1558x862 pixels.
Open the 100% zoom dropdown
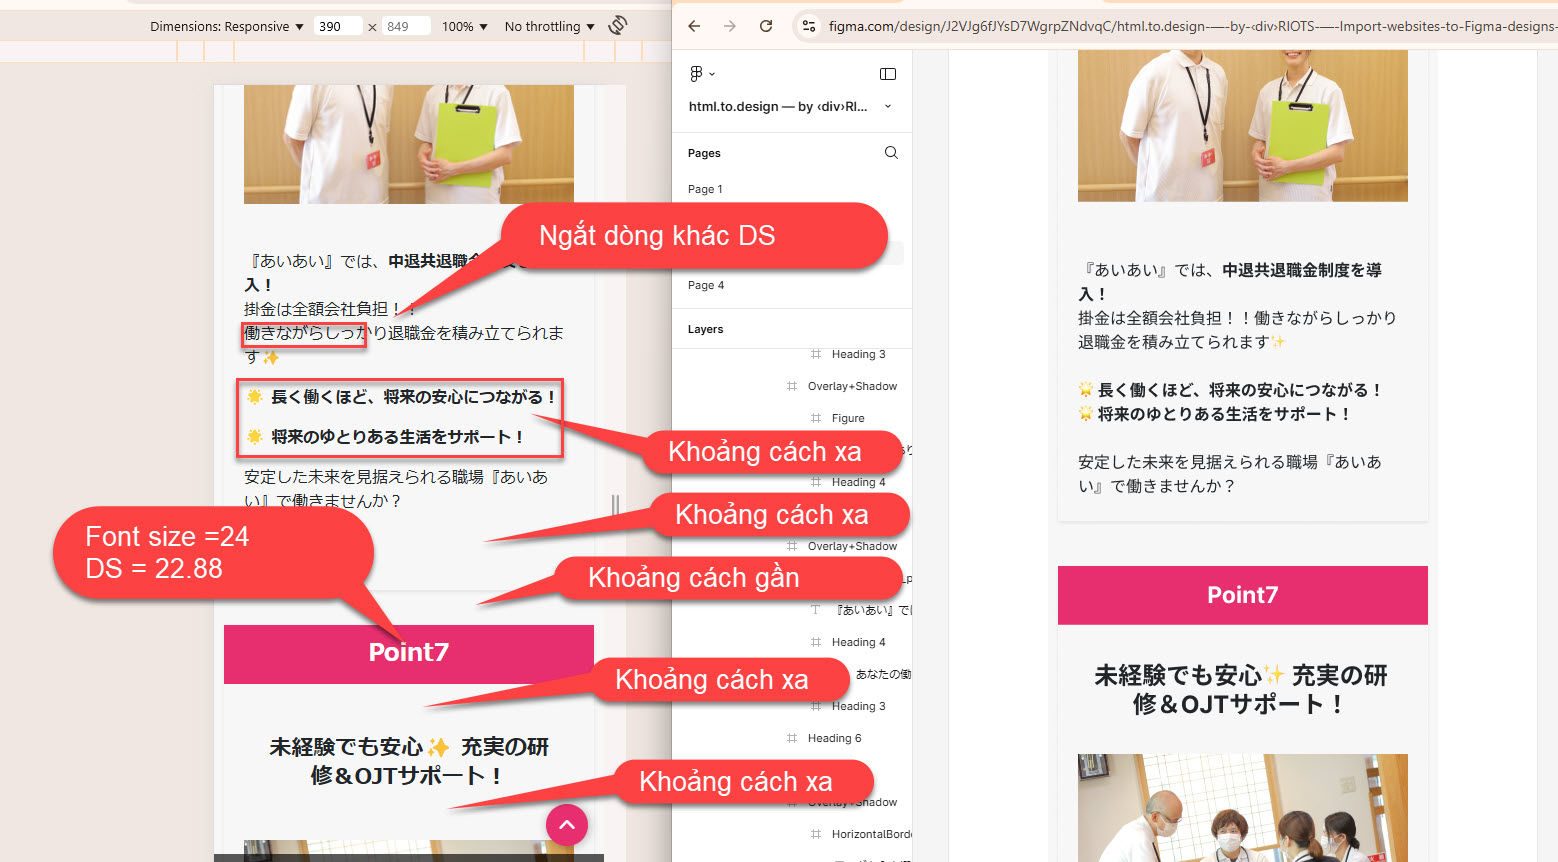[x=464, y=27]
